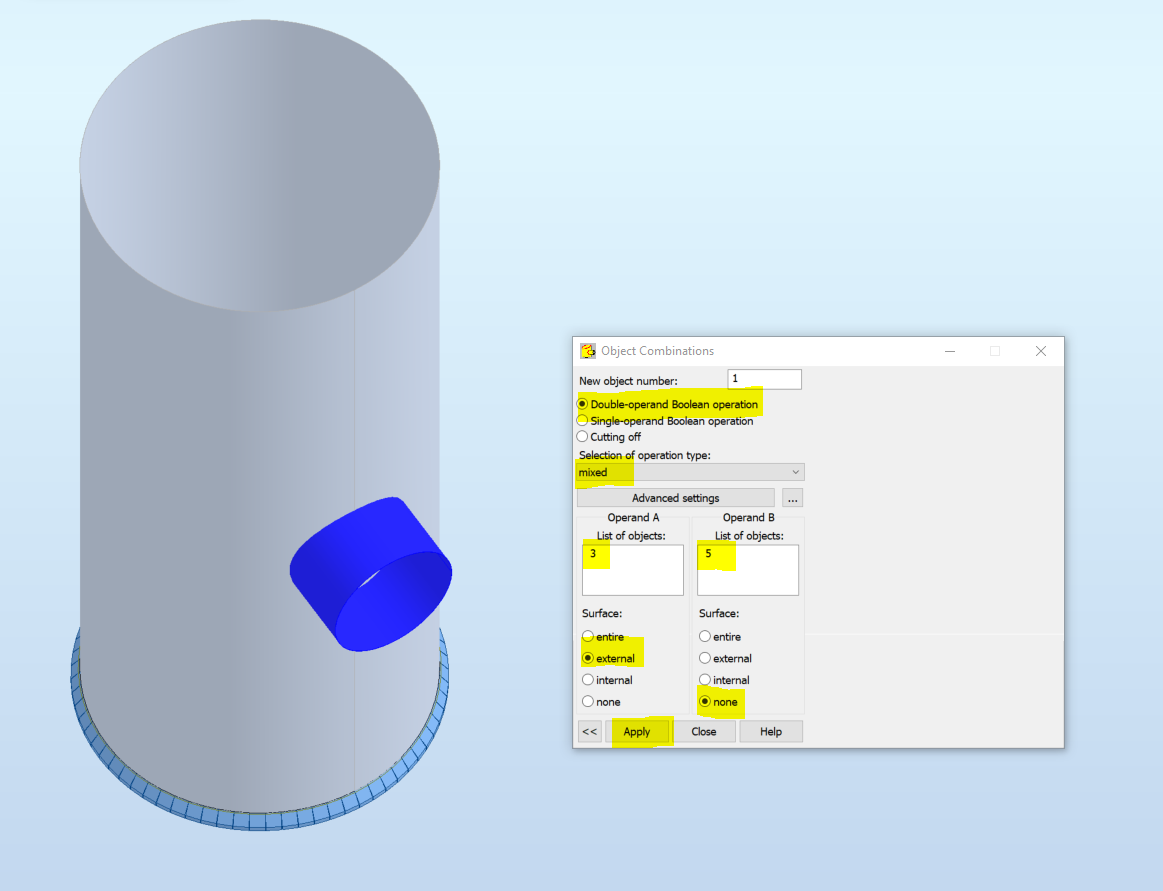Open Help for Object Combinations

(x=770, y=731)
